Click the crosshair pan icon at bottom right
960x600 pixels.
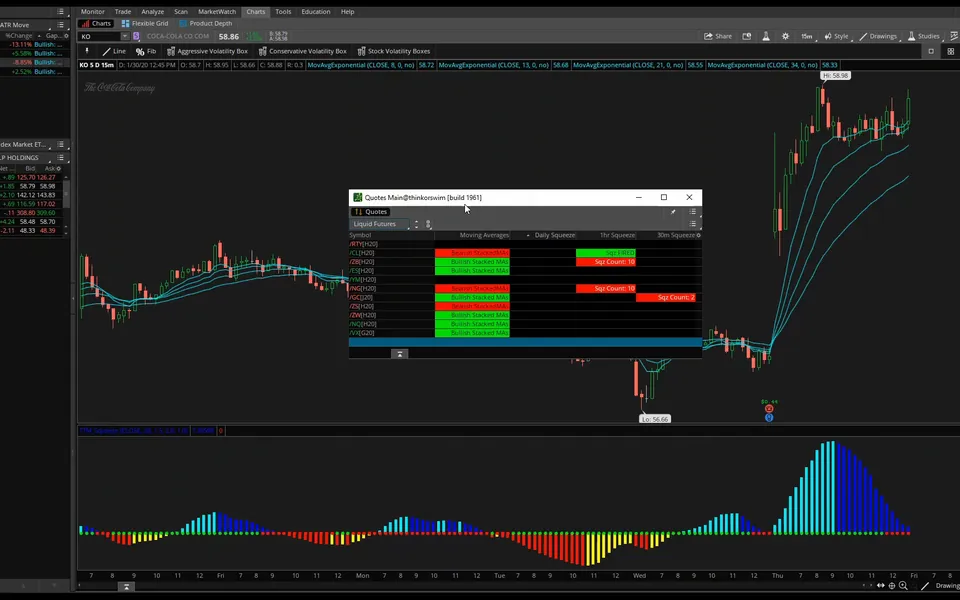click(x=892, y=586)
